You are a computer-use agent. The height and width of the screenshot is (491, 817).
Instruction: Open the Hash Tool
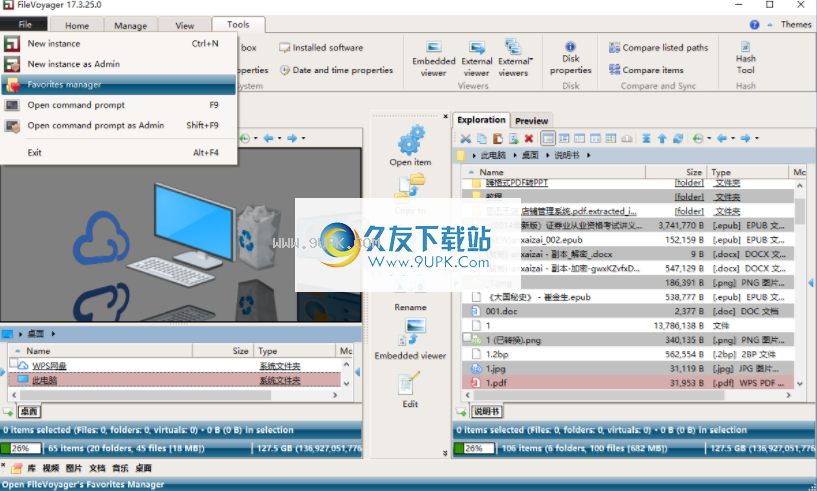(x=746, y=58)
